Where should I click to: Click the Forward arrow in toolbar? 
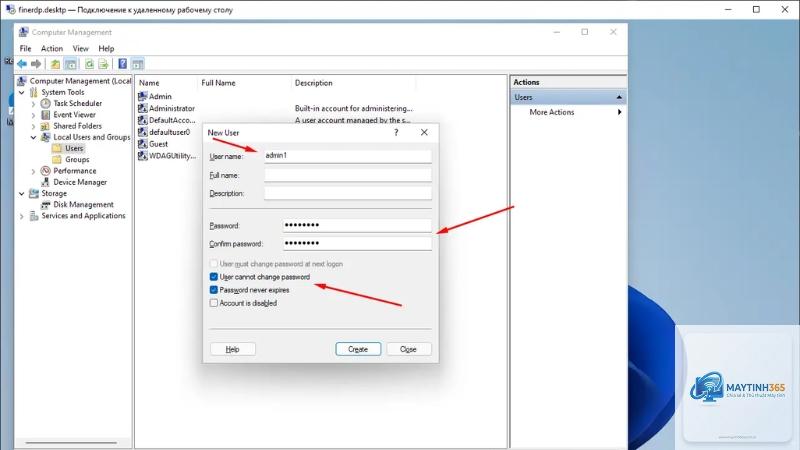click(x=36, y=64)
